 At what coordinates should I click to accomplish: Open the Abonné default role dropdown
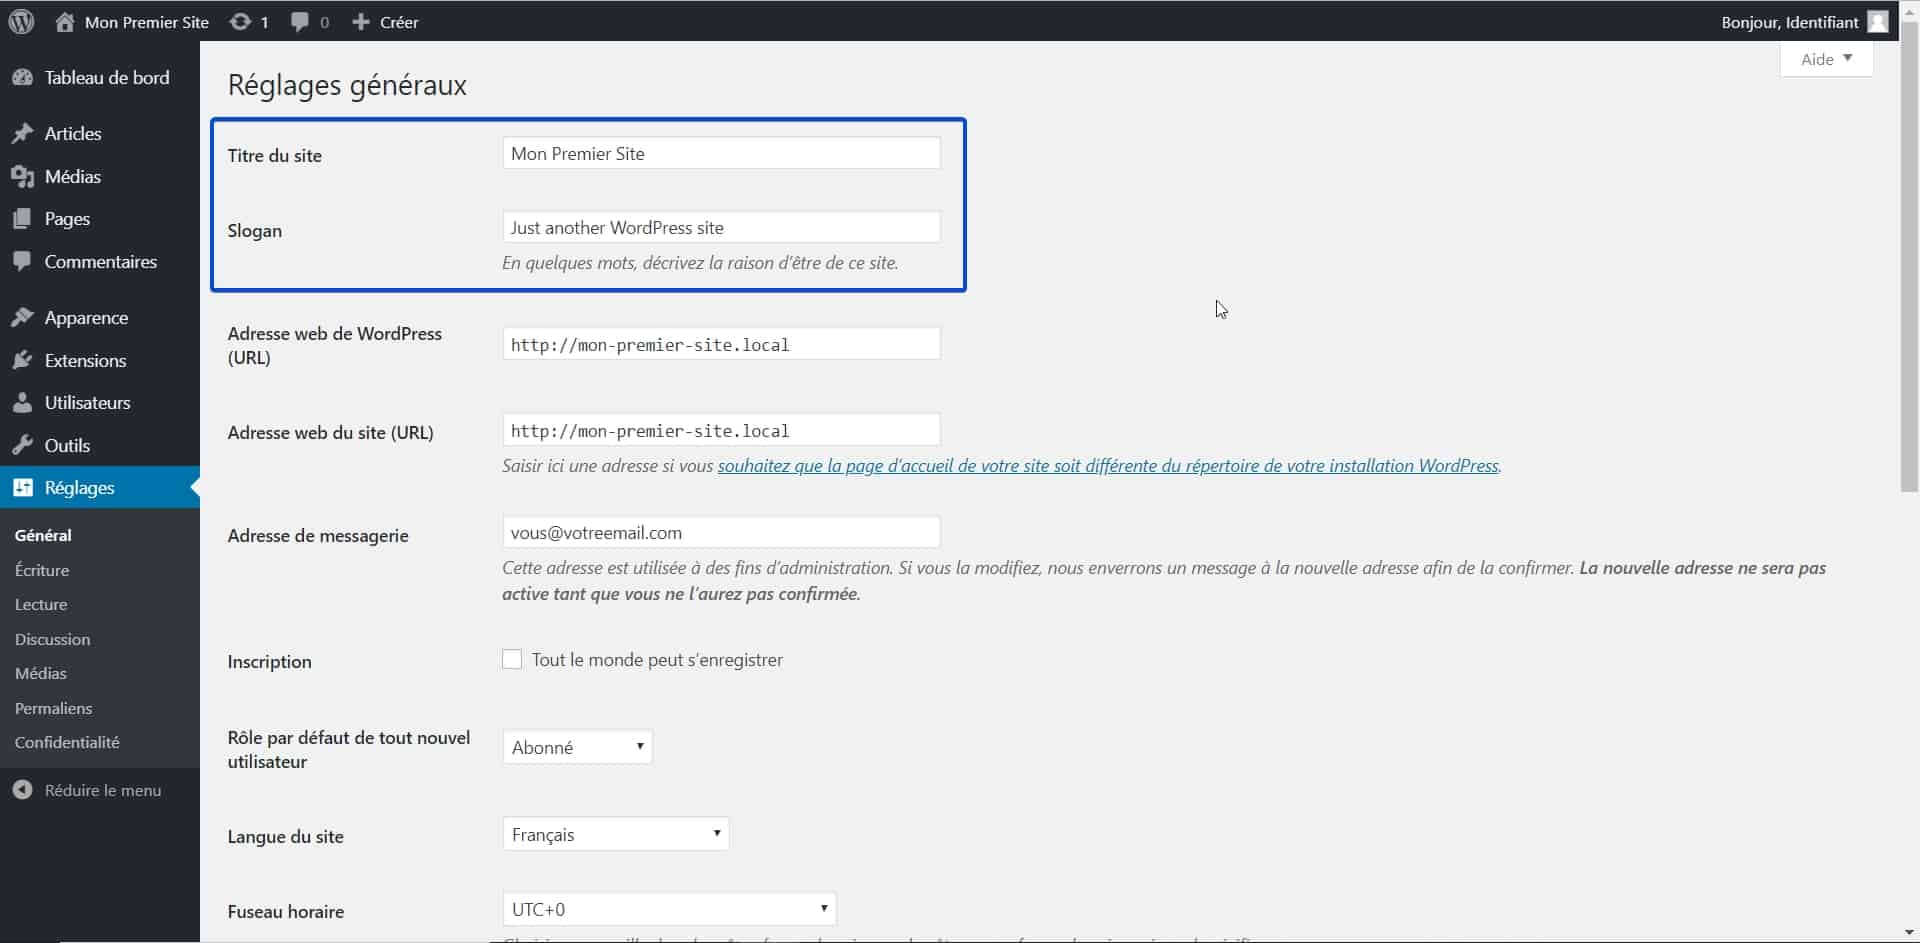(x=578, y=747)
